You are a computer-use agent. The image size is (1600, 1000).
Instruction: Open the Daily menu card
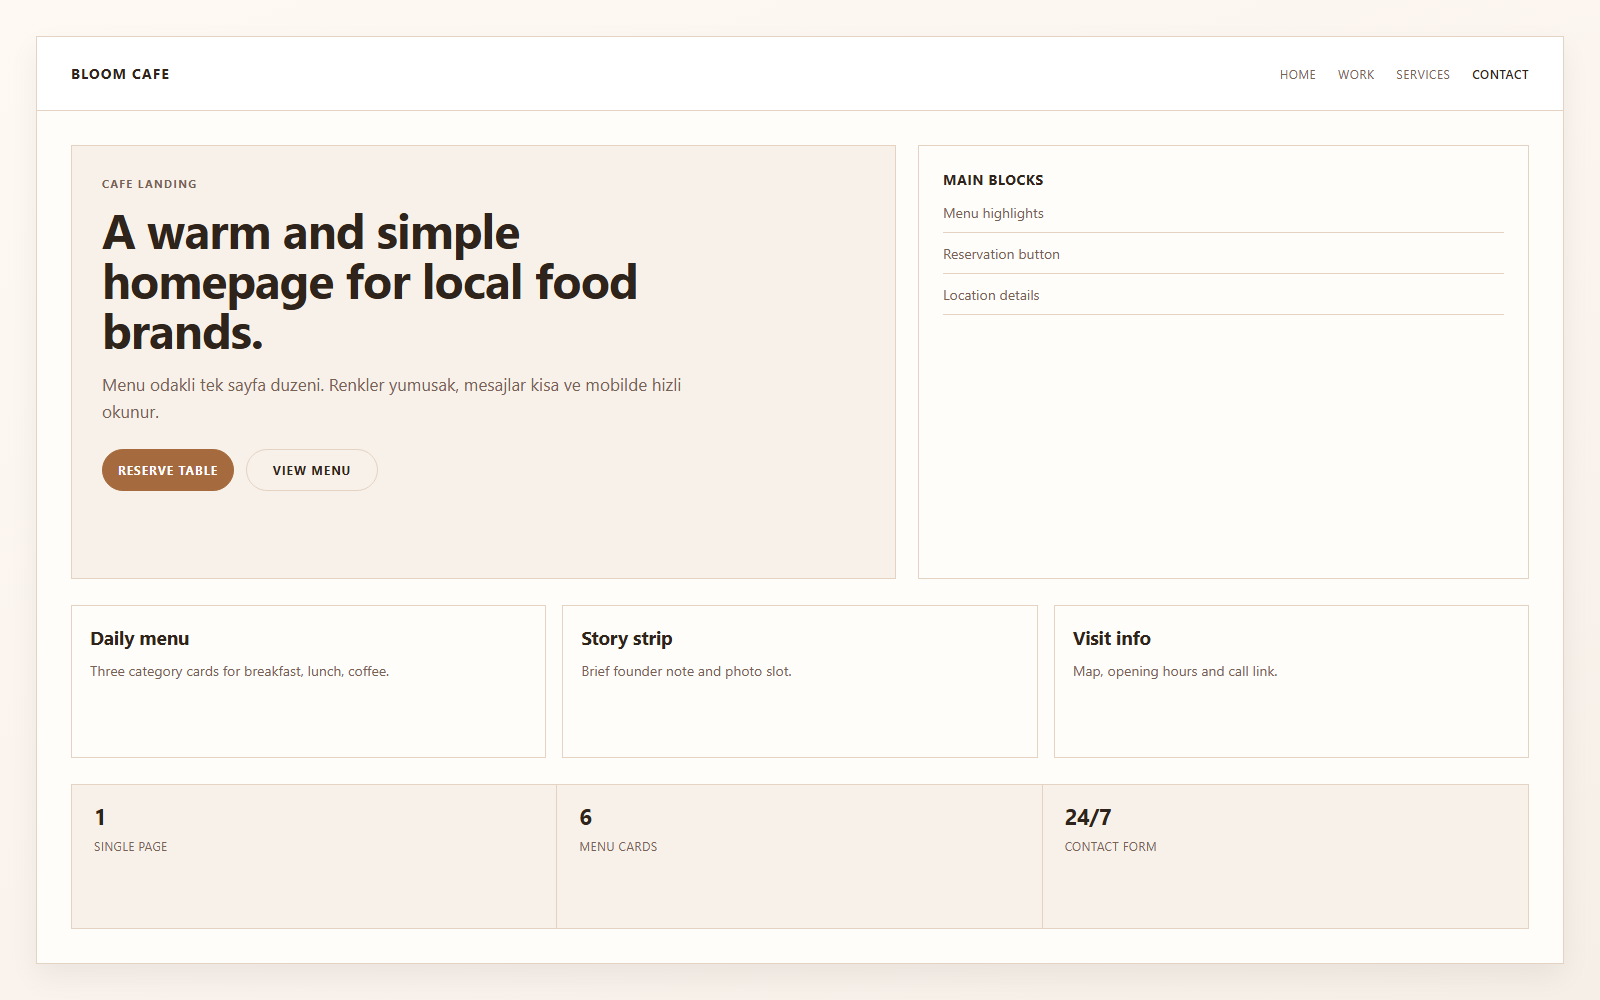point(307,681)
